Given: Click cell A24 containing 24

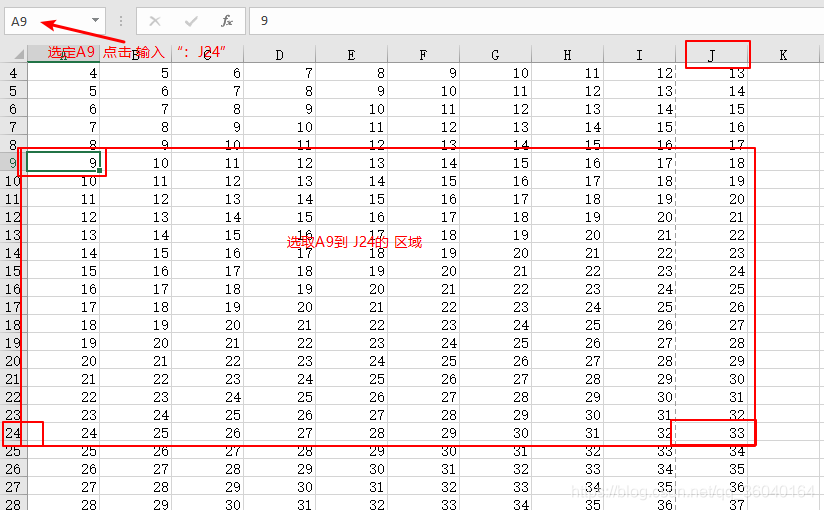Looking at the screenshot, I should [x=63, y=433].
